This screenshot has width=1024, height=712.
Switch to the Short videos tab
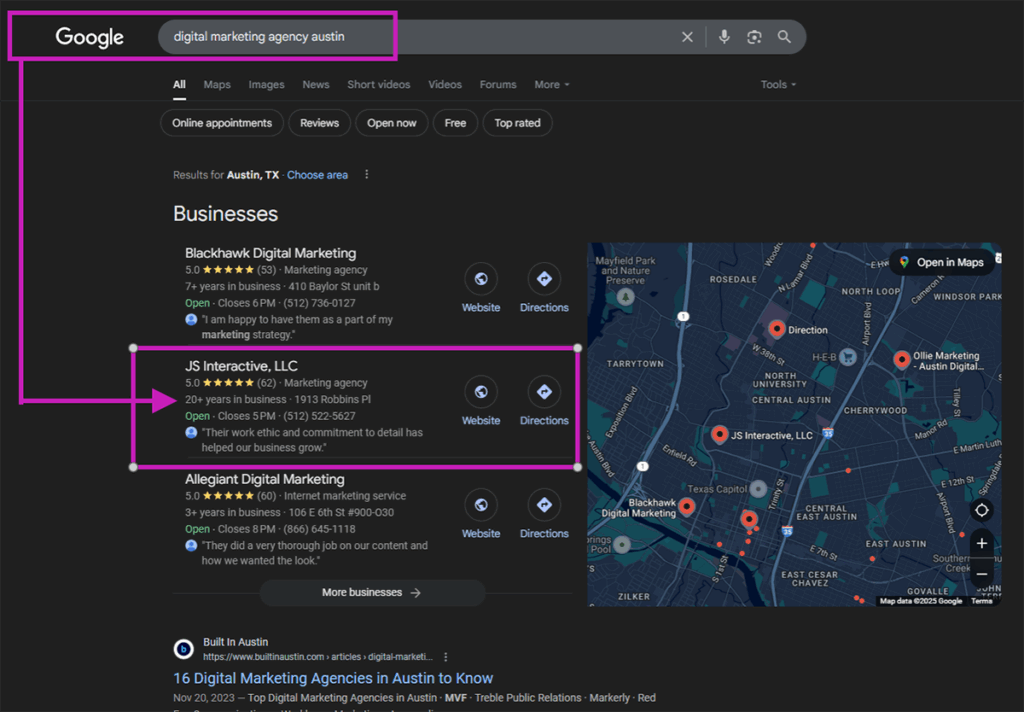click(x=379, y=84)
